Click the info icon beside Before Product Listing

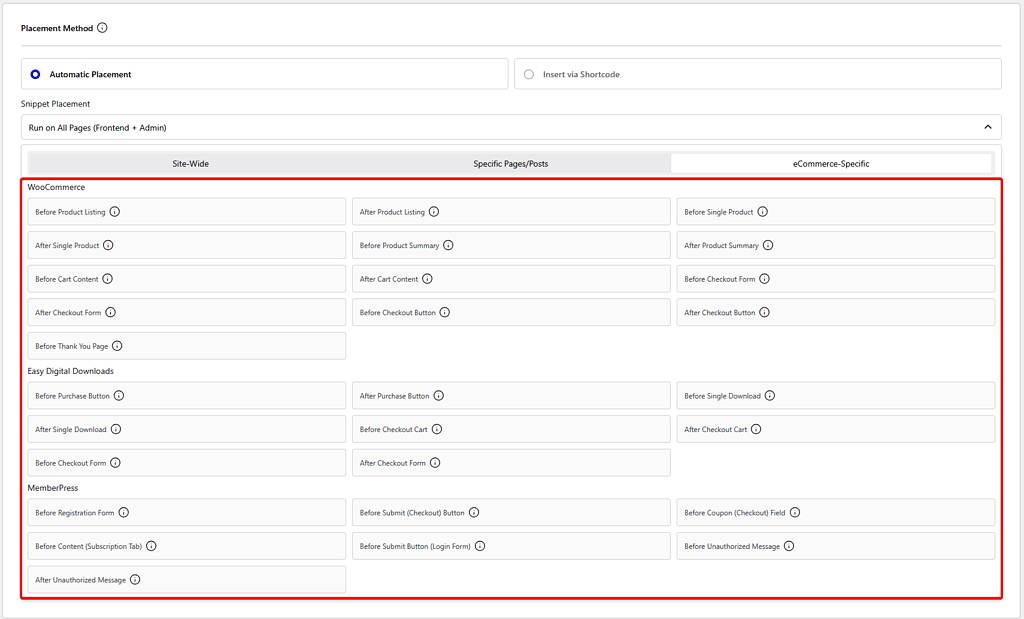(116, 211)
